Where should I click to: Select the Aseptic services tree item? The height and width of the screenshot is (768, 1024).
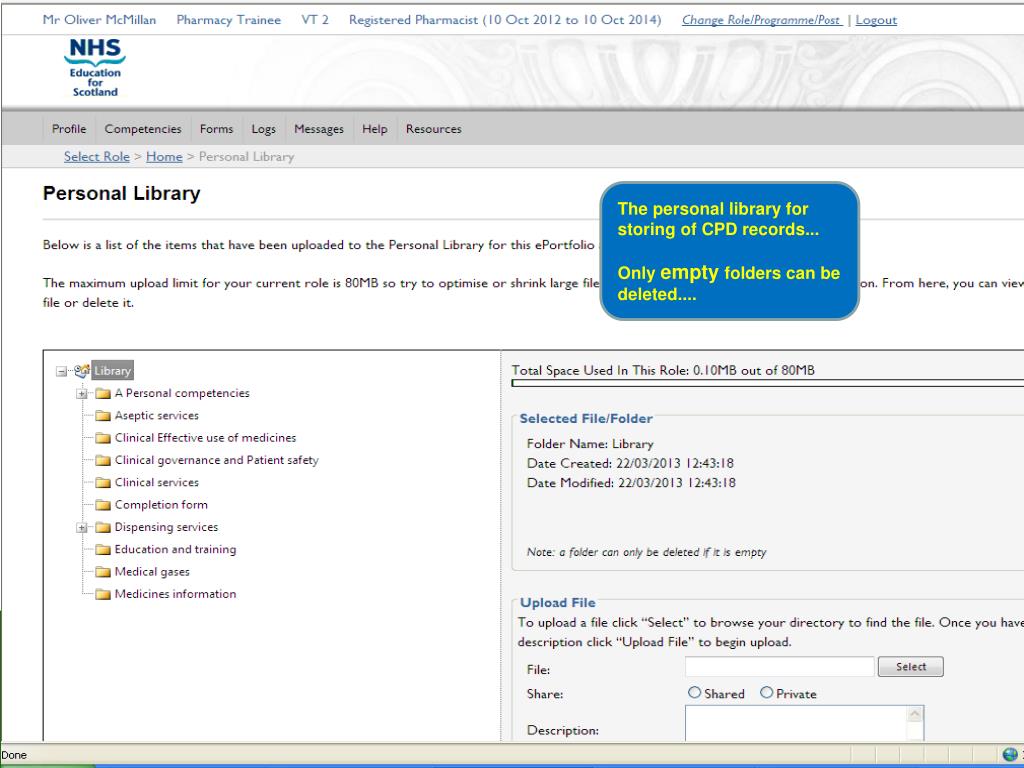coord(157,415)
